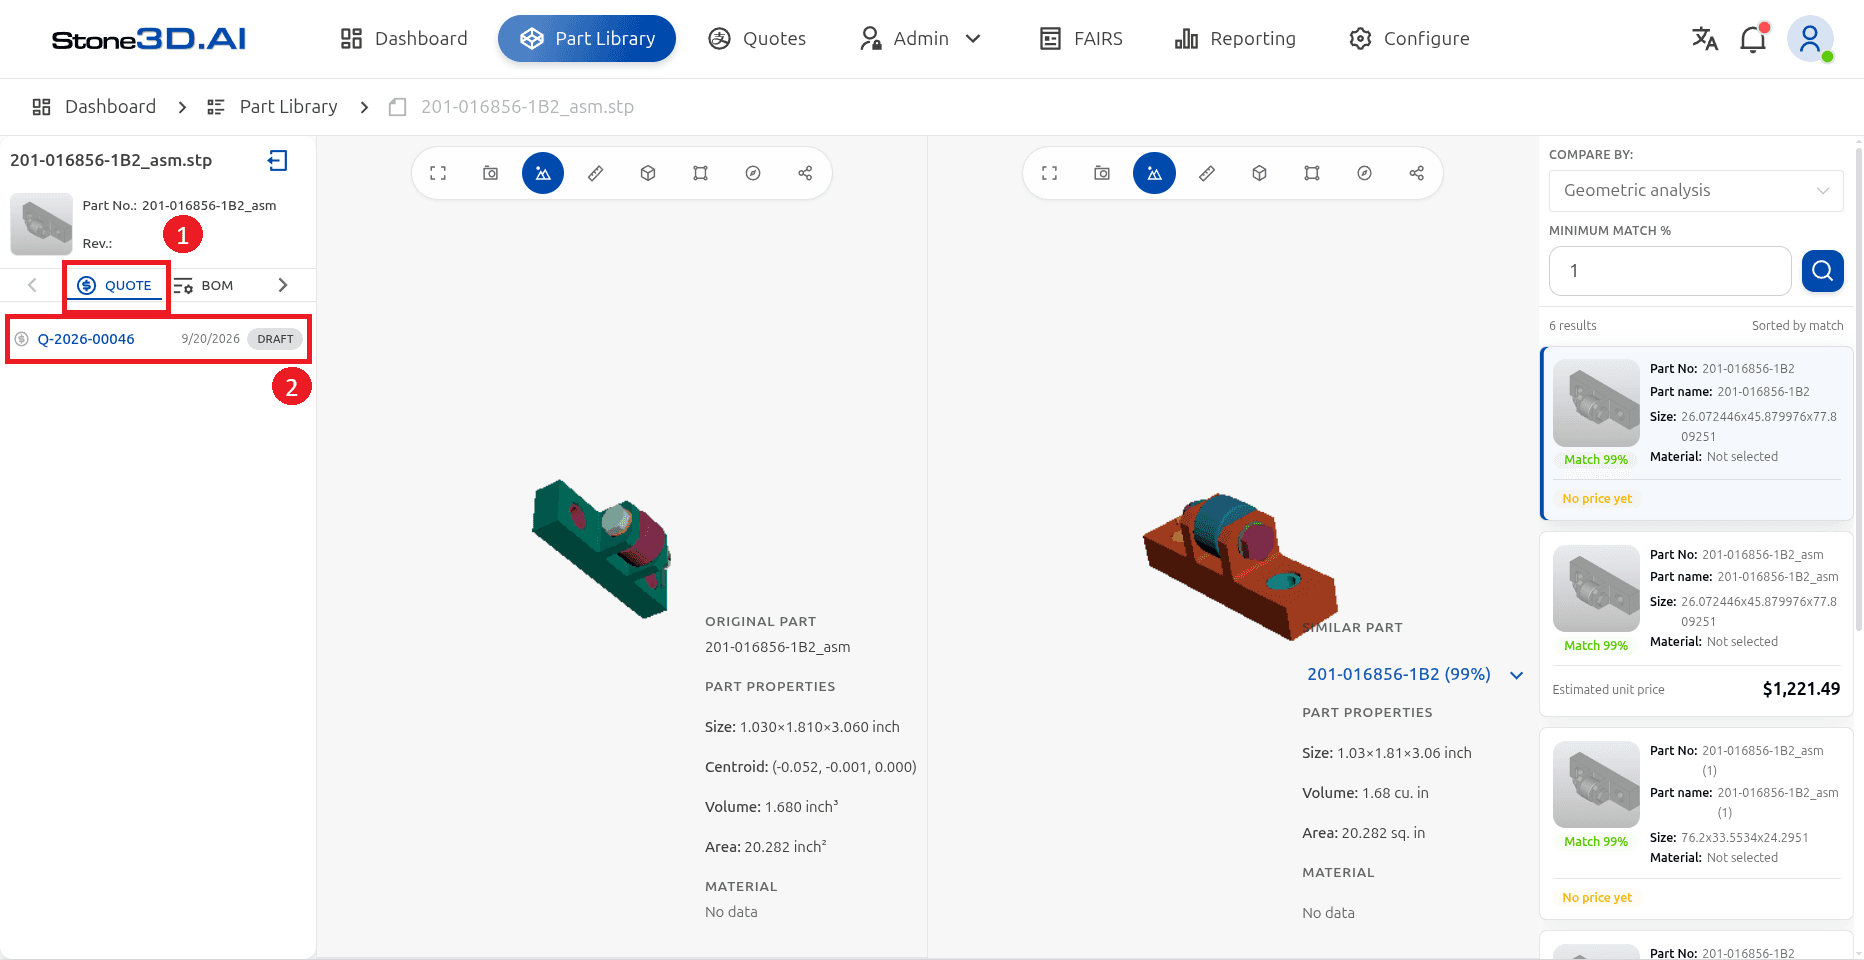
Task: Select measure ruler tool in original viewer
Action: click(595, 173)
